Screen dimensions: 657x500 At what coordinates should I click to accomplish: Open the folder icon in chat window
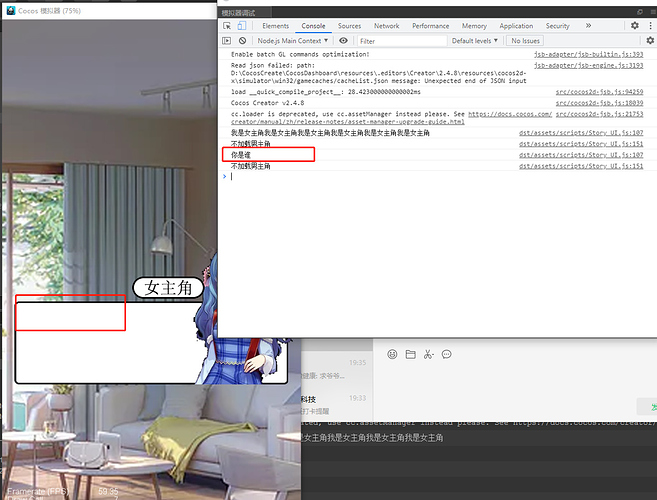click(x=411, y=355)
